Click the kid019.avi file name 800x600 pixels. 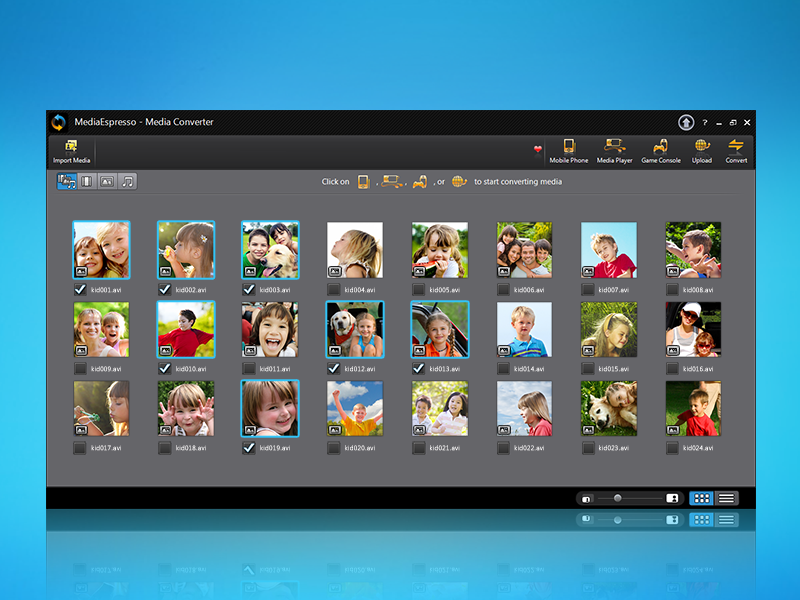point(275,448)
